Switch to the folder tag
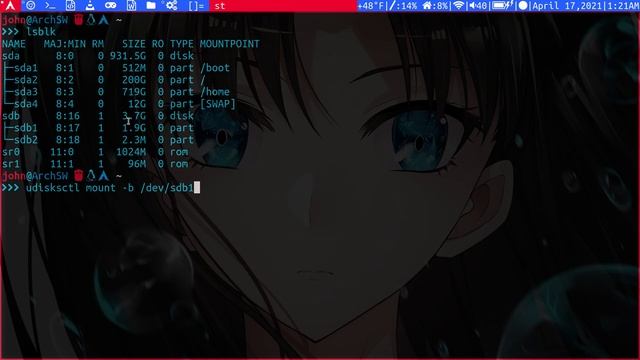Viewport: 640px width, 360px height. point(151,6)
